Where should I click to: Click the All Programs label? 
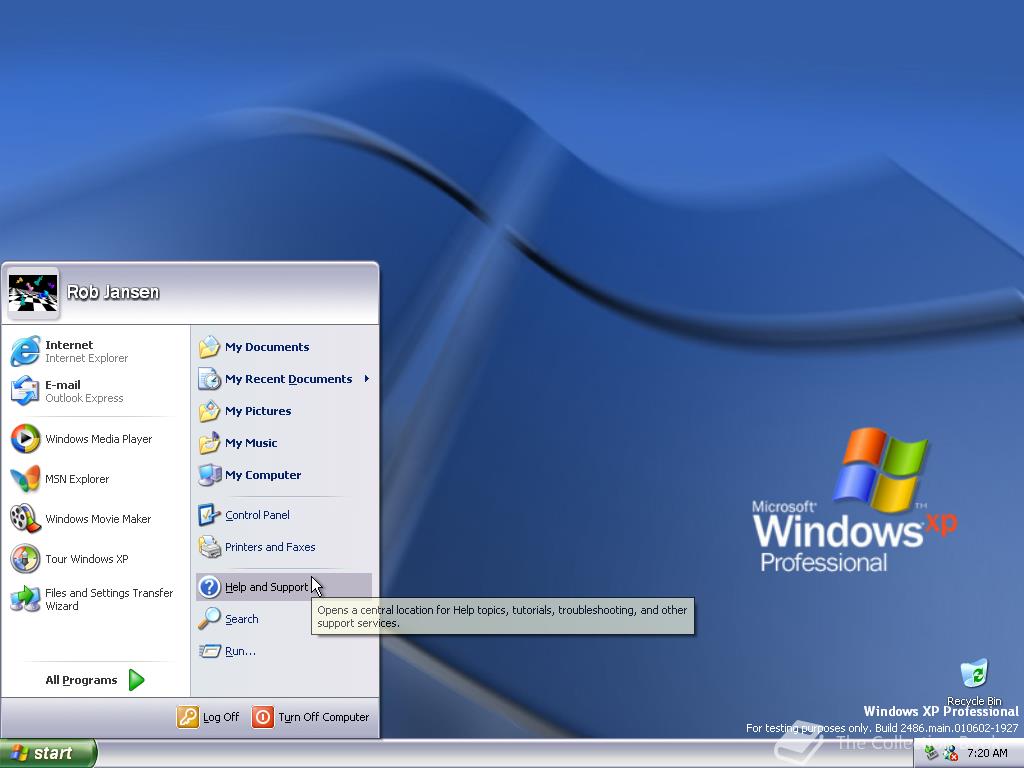(82, 680)
